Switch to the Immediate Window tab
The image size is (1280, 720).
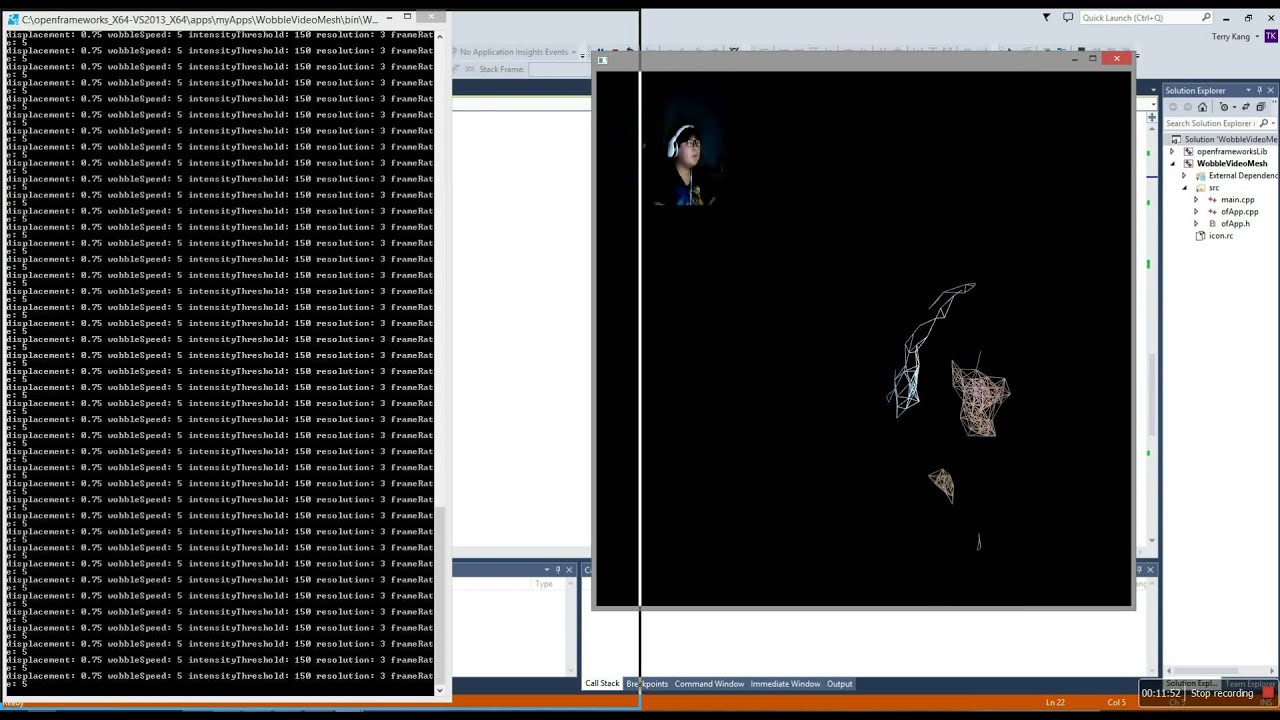pyautogui.click(x=785, y=684)
